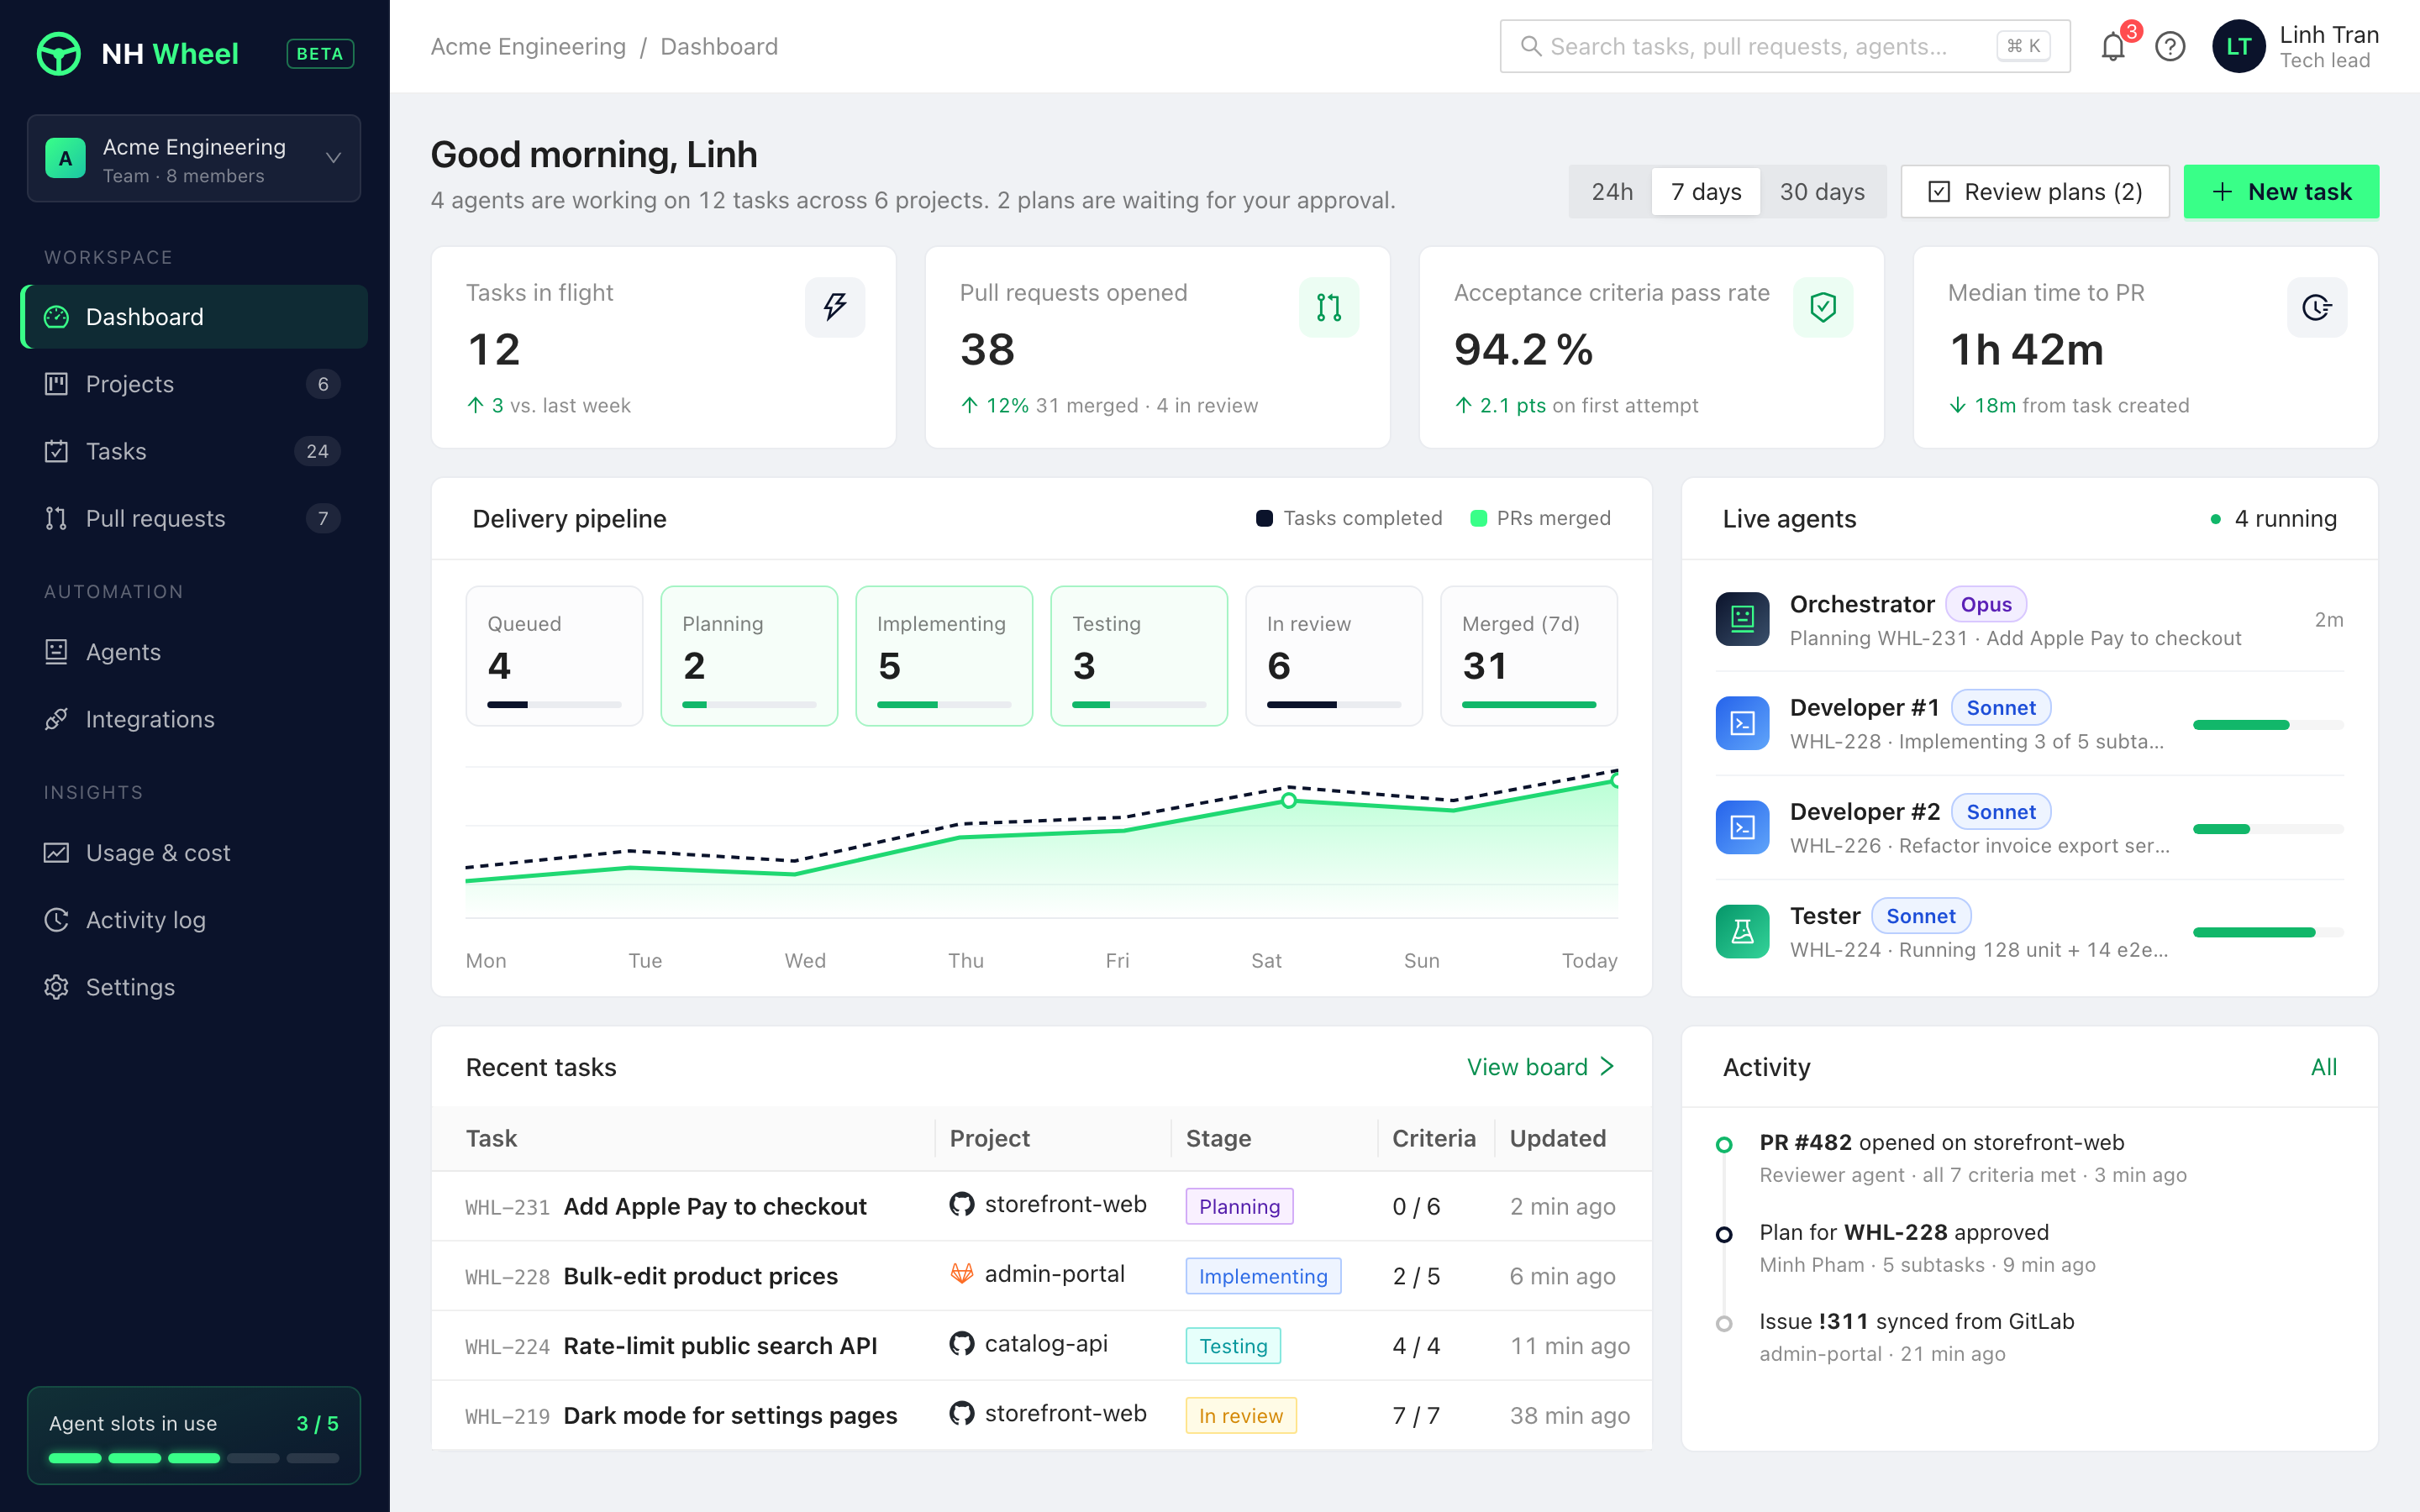Viewport: 2420px width, 1512px height.
Task: Select the 24h time range
Action: [x=1611, y=191]
